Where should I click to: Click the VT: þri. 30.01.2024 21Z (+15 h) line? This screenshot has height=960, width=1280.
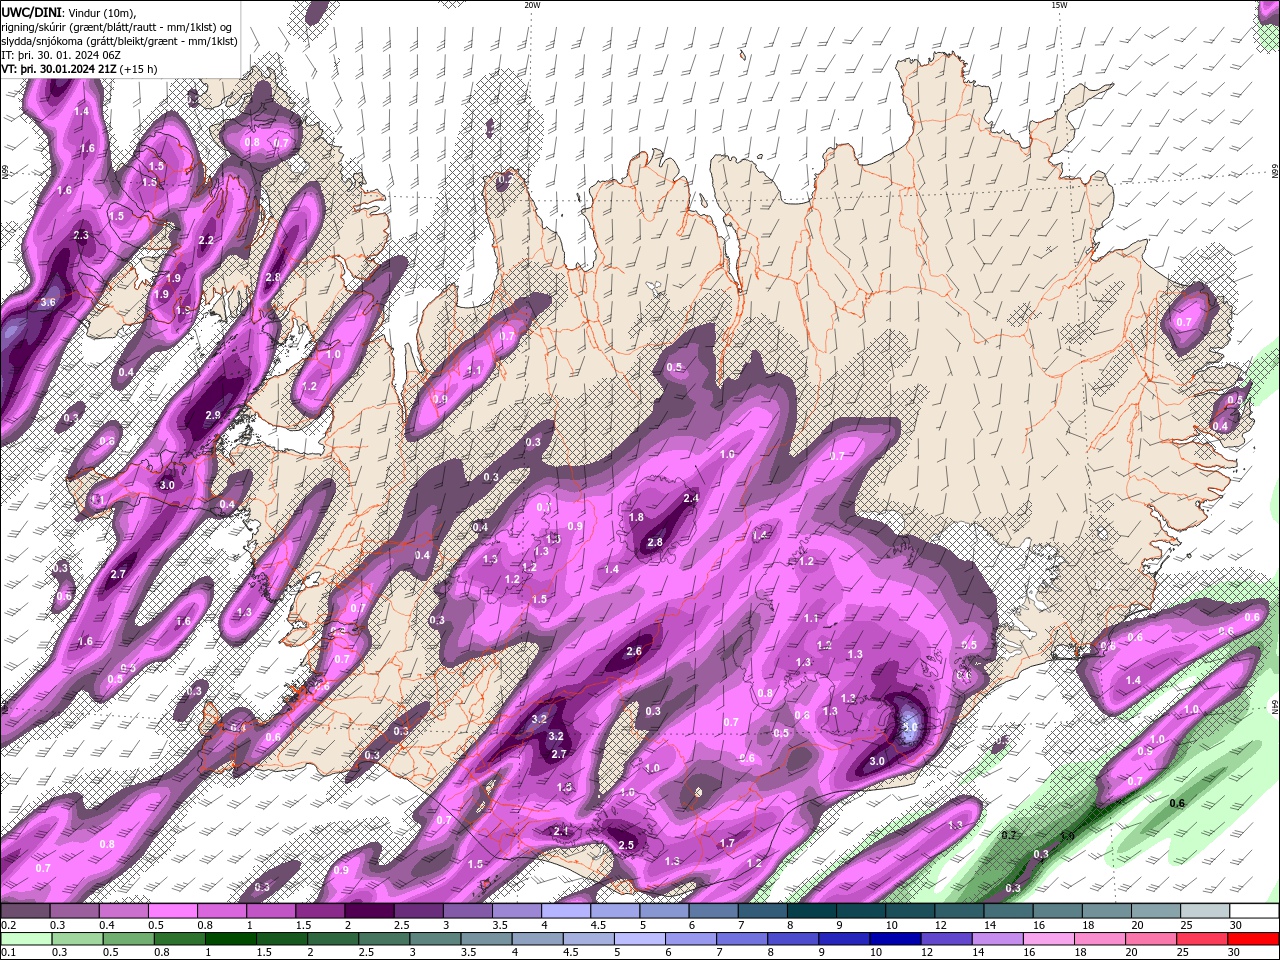tap(80, 69)
